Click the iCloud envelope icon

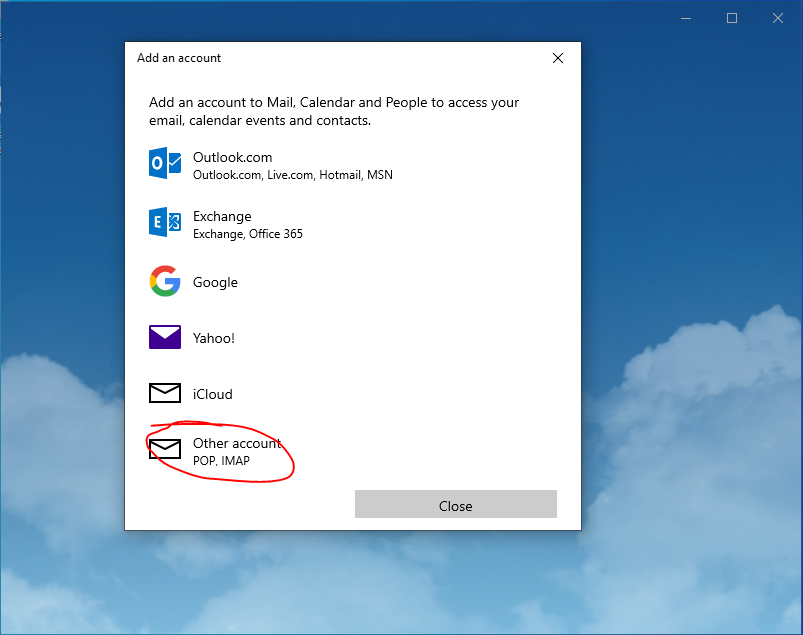coord(165,394)
